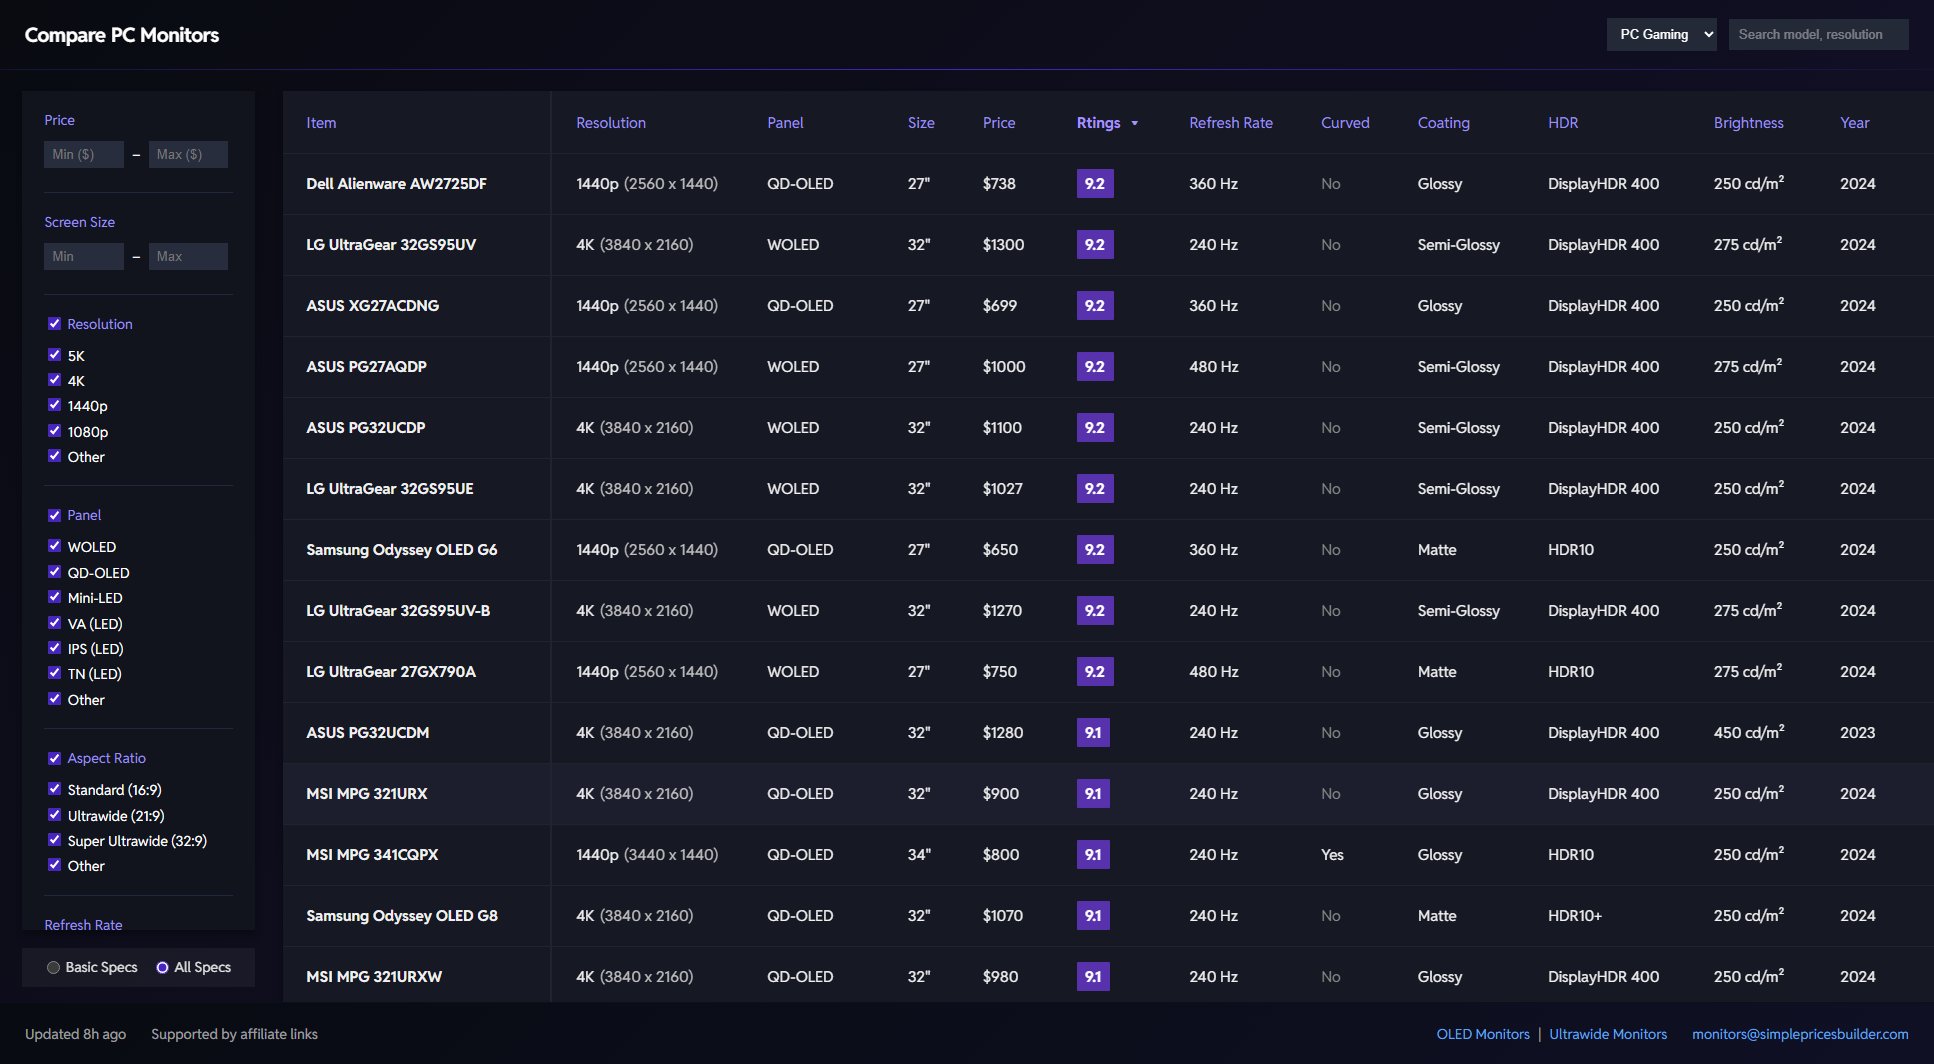The image size is (1934, 1064).
Task: Toggle the QD-OLED panel checkbox
Action: pos(55,572)
